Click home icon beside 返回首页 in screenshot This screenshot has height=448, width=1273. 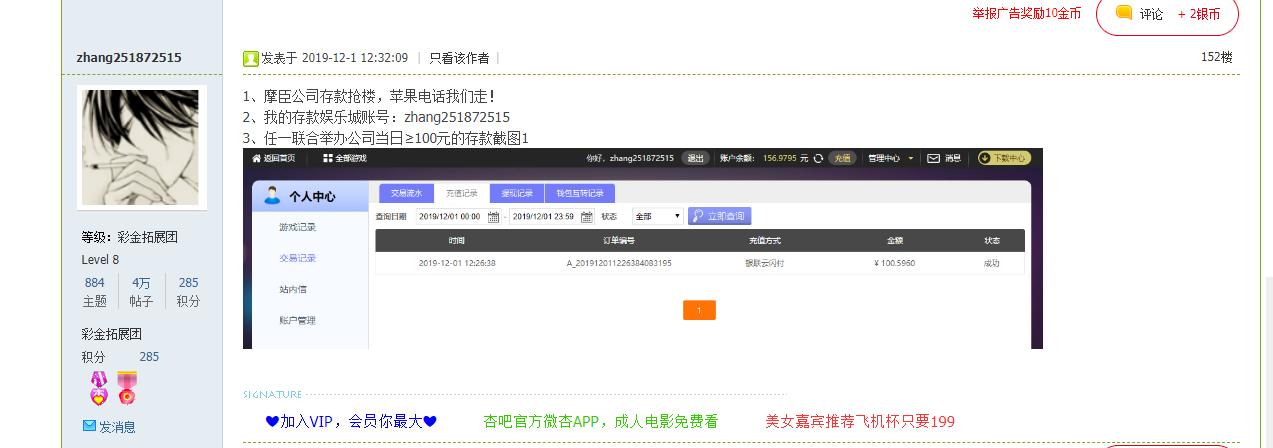click(256, 158)
